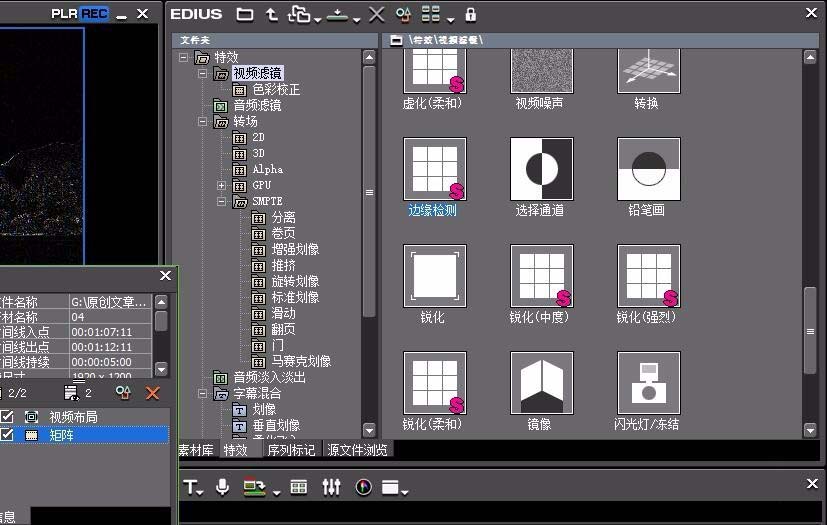Image resolution: width=827 pixels, height=525 pixels.
Task: Change the effects view mode icon
Action: pos(430,14)
